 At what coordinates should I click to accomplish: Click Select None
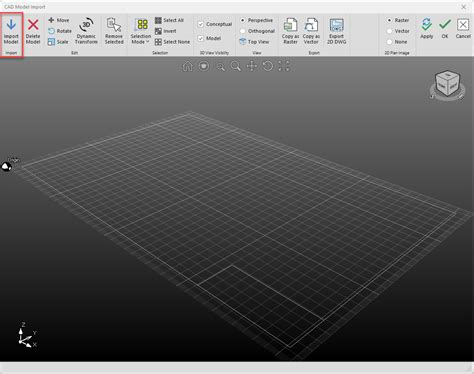[172, 42]
